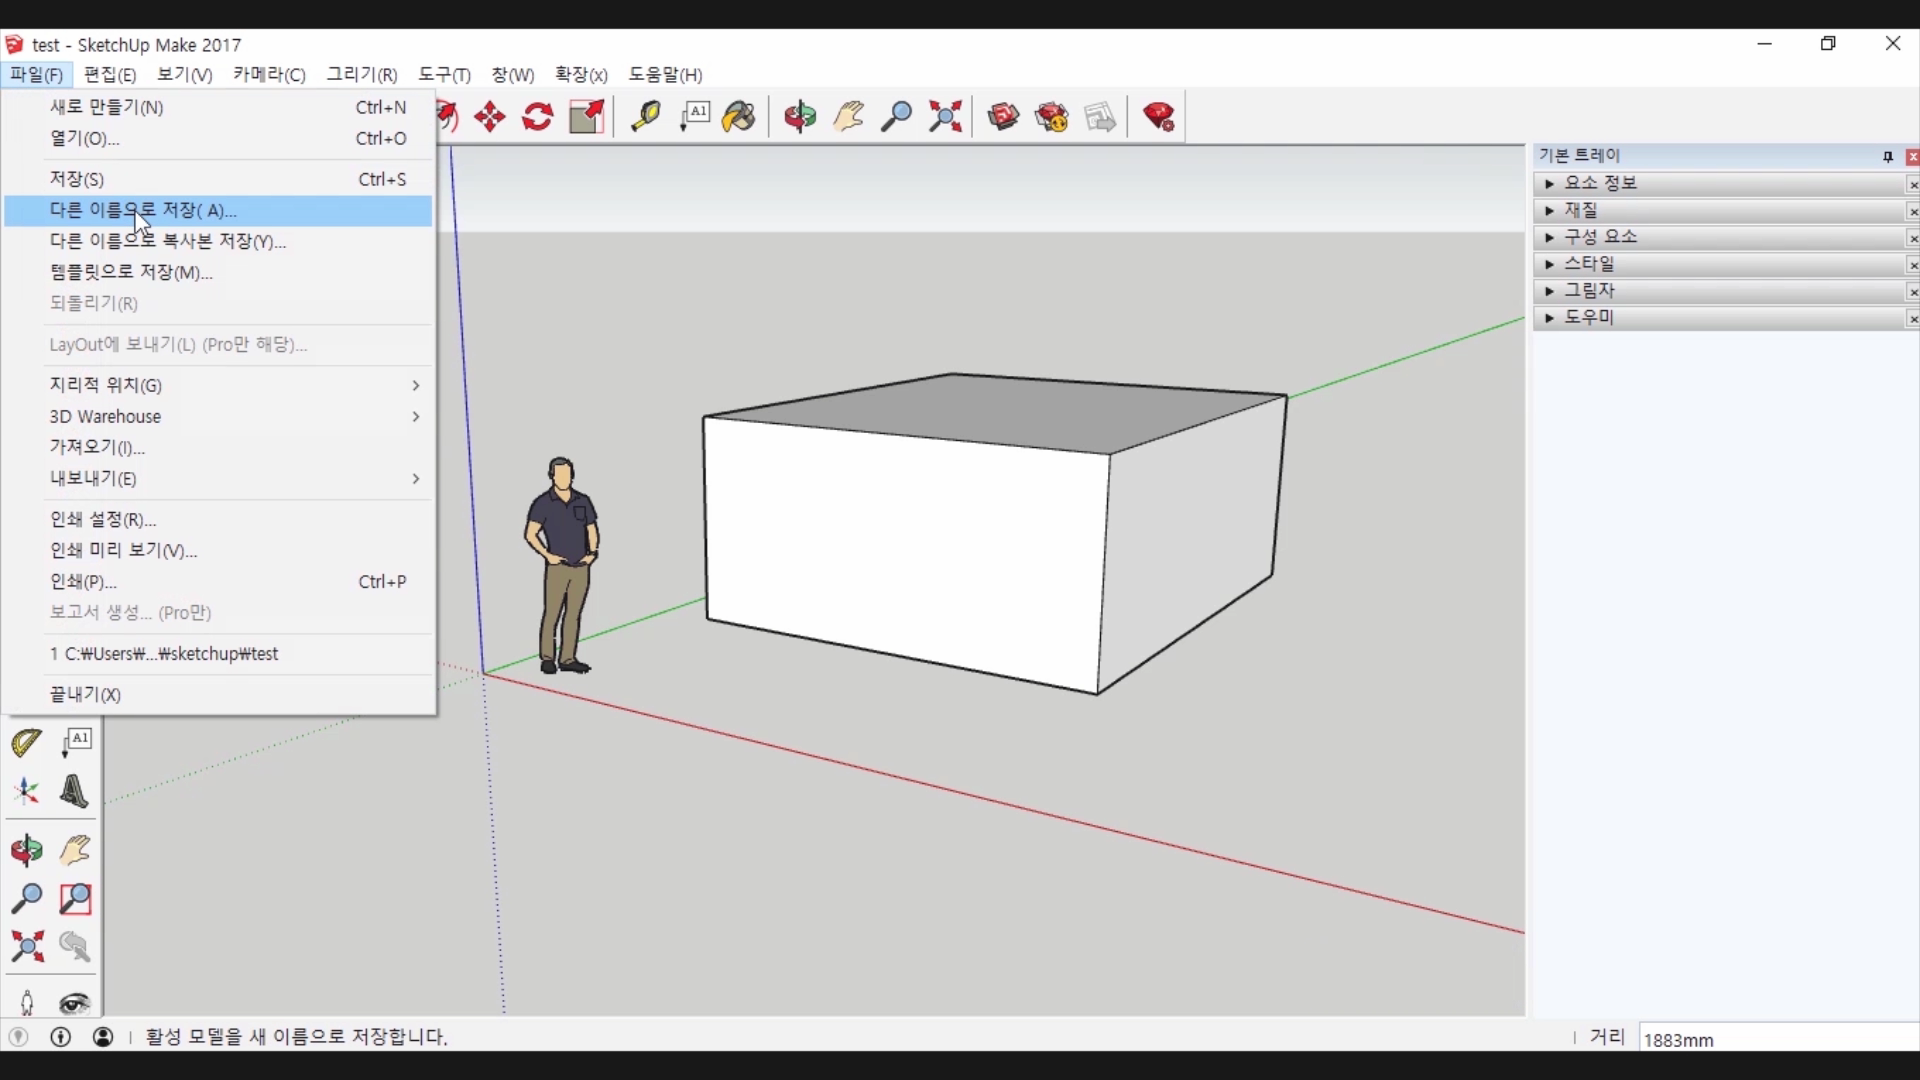The height and width of the screenshot is (1080, 1920).
Task: Pick the 3D Text tool
Action: point(75,791)
